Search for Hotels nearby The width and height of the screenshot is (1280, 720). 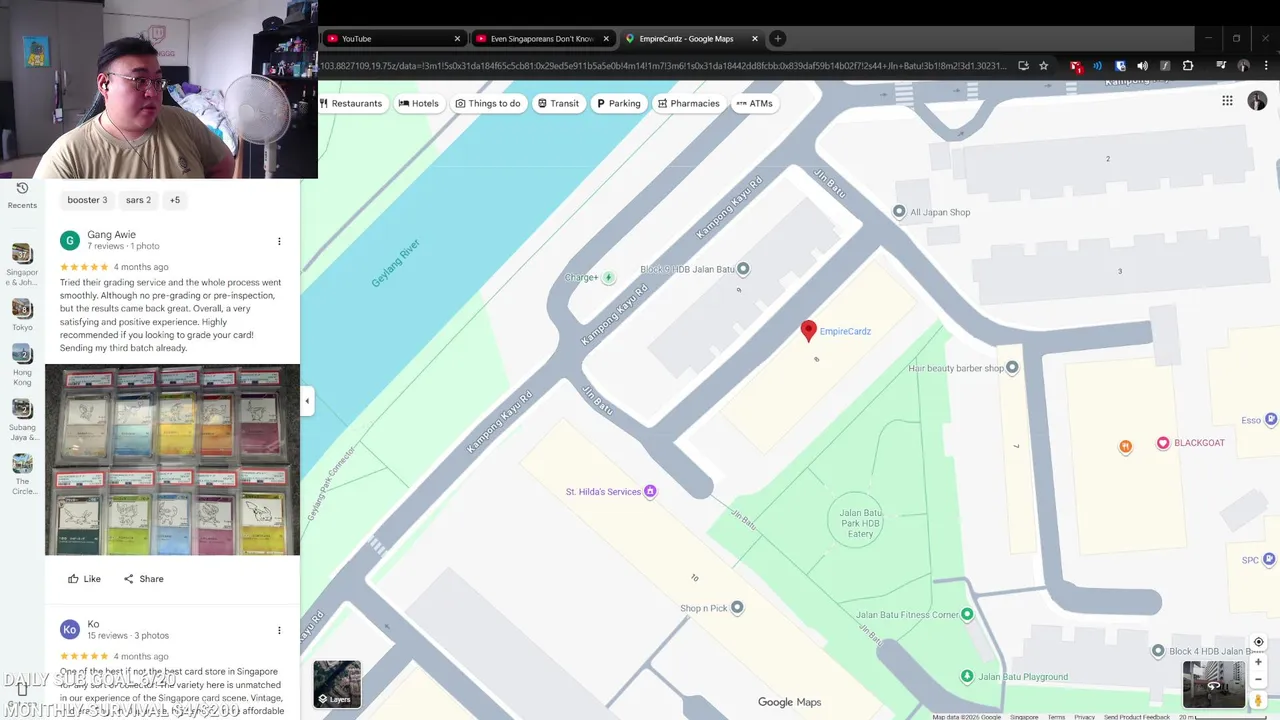418,103
